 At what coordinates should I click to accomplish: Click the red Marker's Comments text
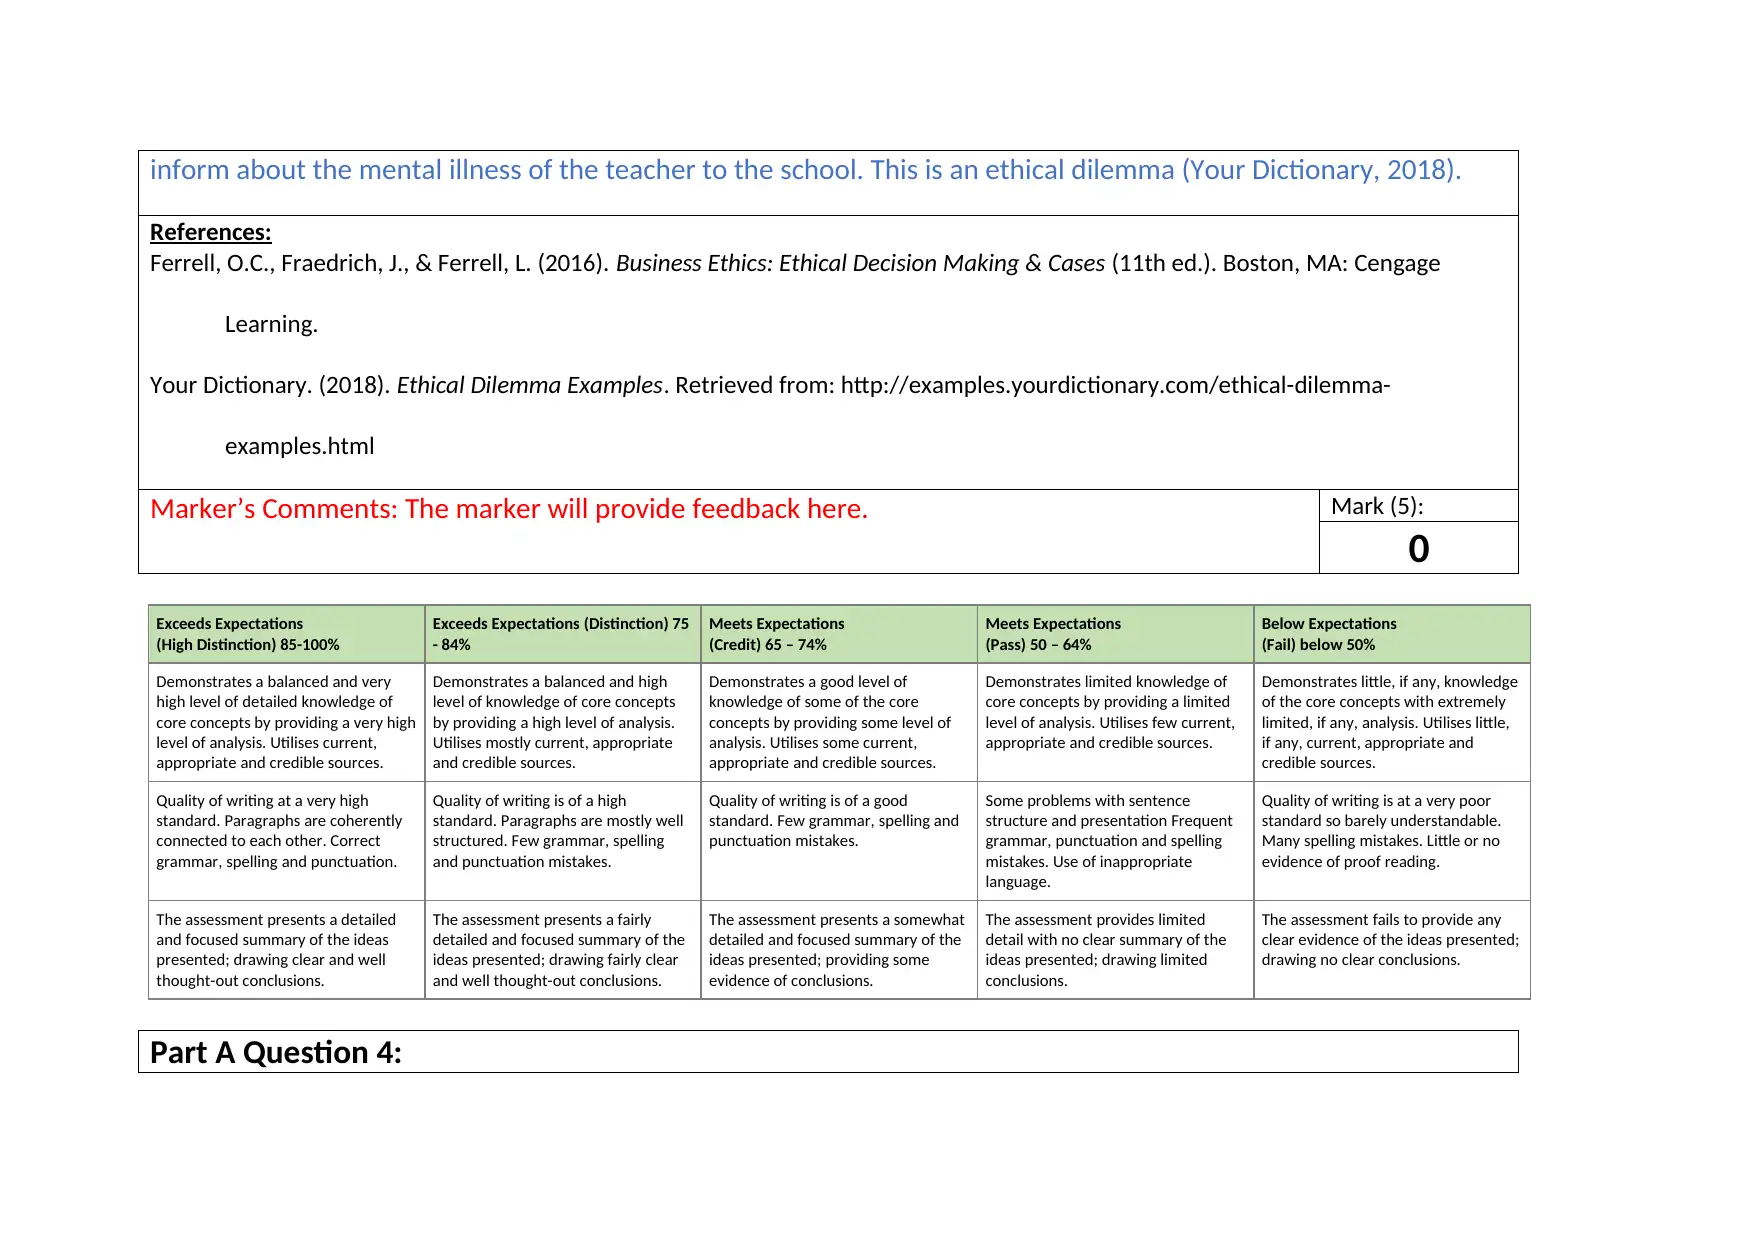pyautogui.click(x=509, y=509)
